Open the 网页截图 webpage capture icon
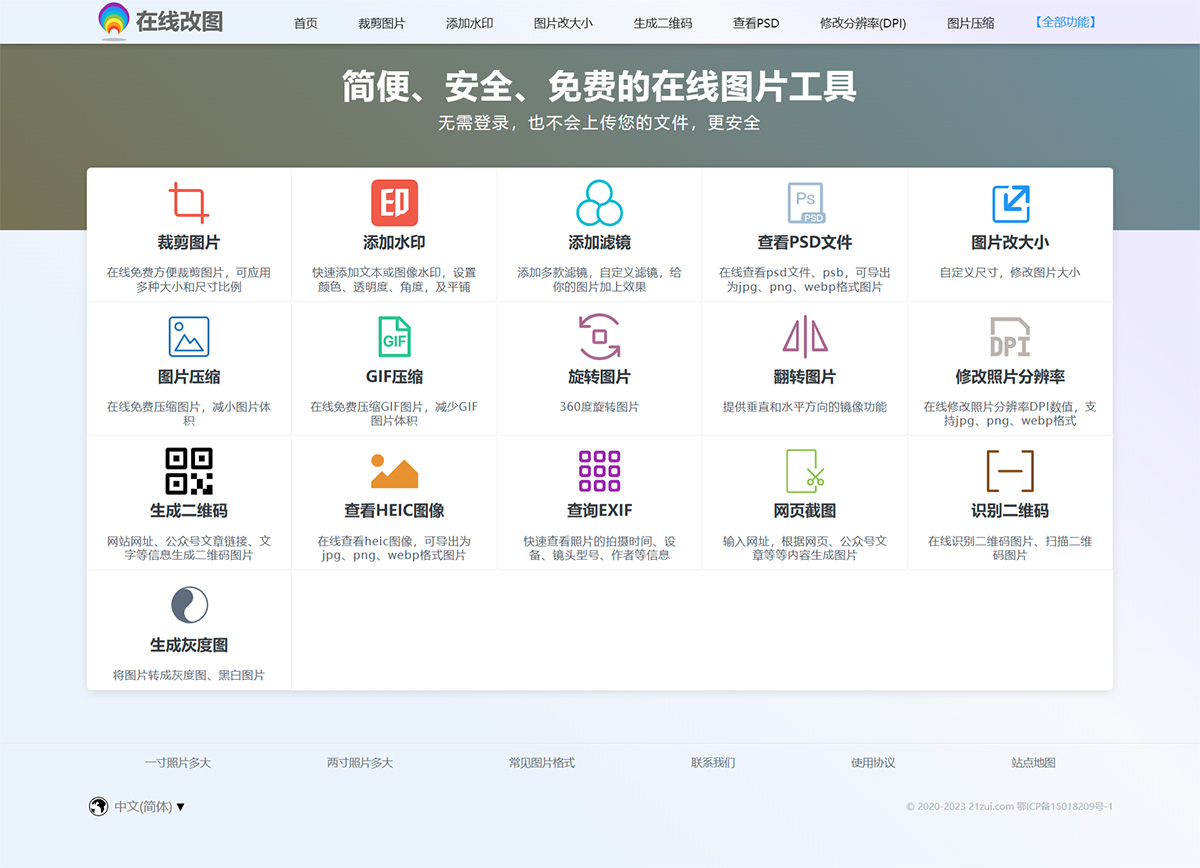The image size is (1200, 868). 806,470
